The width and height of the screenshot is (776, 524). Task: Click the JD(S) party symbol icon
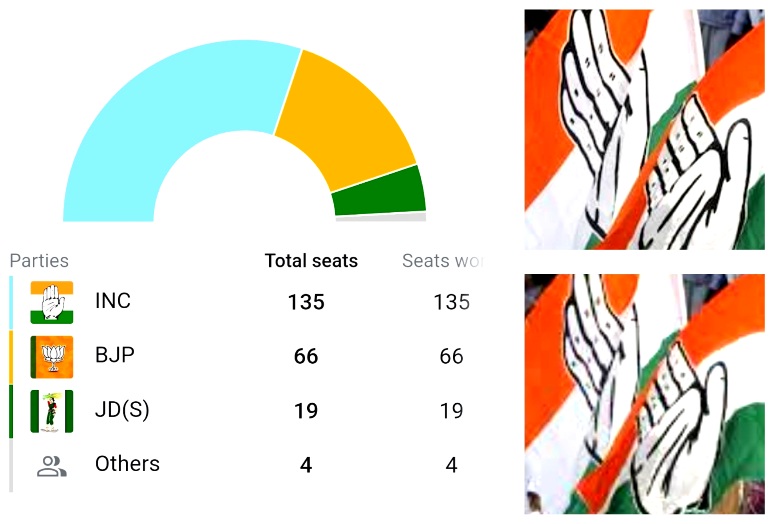pyautogui.click(x=52, y=411)
